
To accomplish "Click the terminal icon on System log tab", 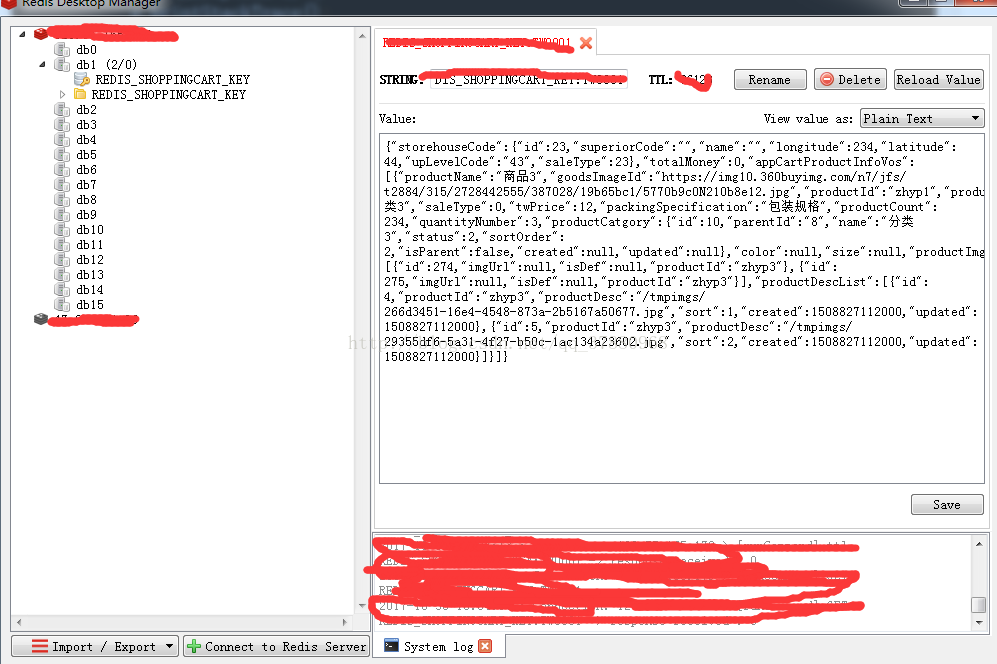I will point(392,646).
